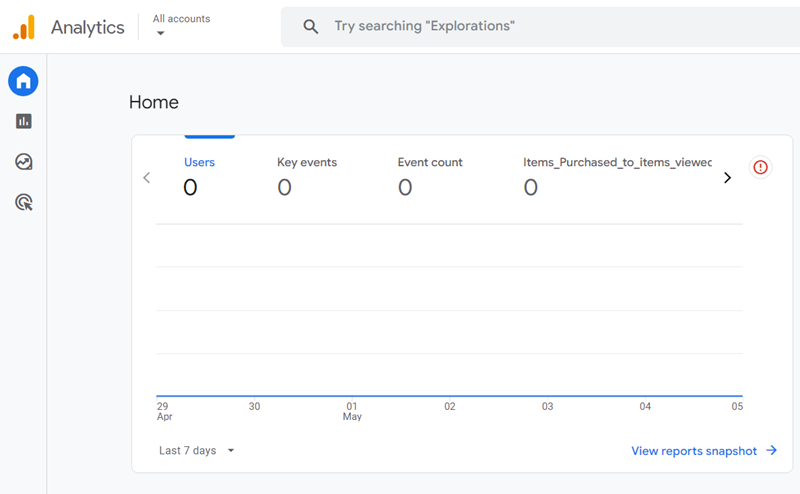Open the Home sidebar icon

pyautogui.click(x=23, y=81)
